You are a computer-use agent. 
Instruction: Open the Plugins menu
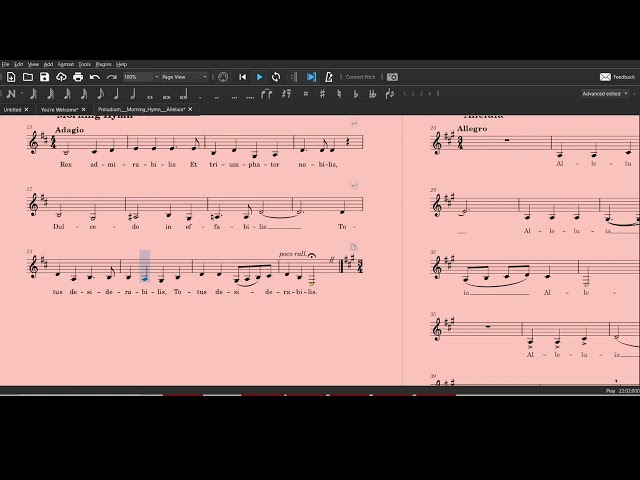click(103, 64)
